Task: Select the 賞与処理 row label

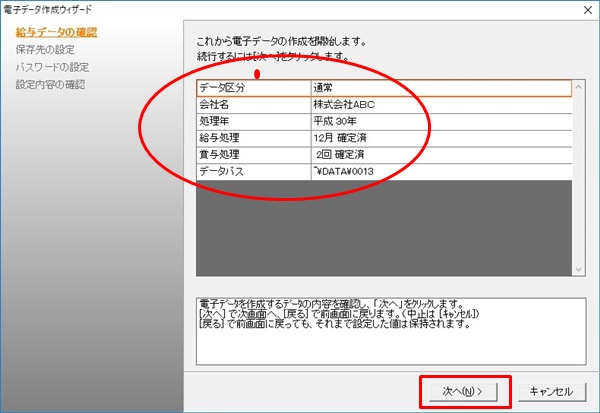Action: (x=254, y=155)
